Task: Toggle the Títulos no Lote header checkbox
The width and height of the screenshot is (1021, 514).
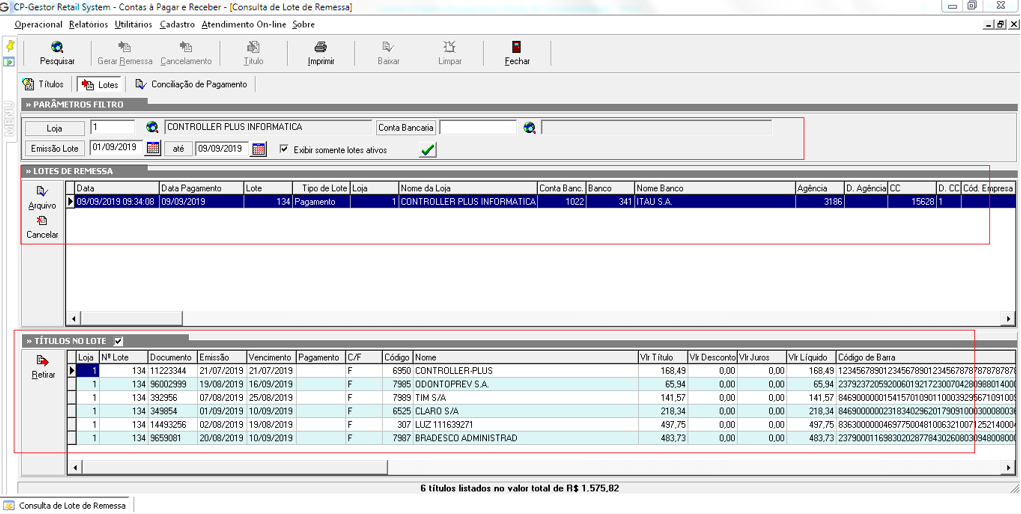Action: coord(119,341)
